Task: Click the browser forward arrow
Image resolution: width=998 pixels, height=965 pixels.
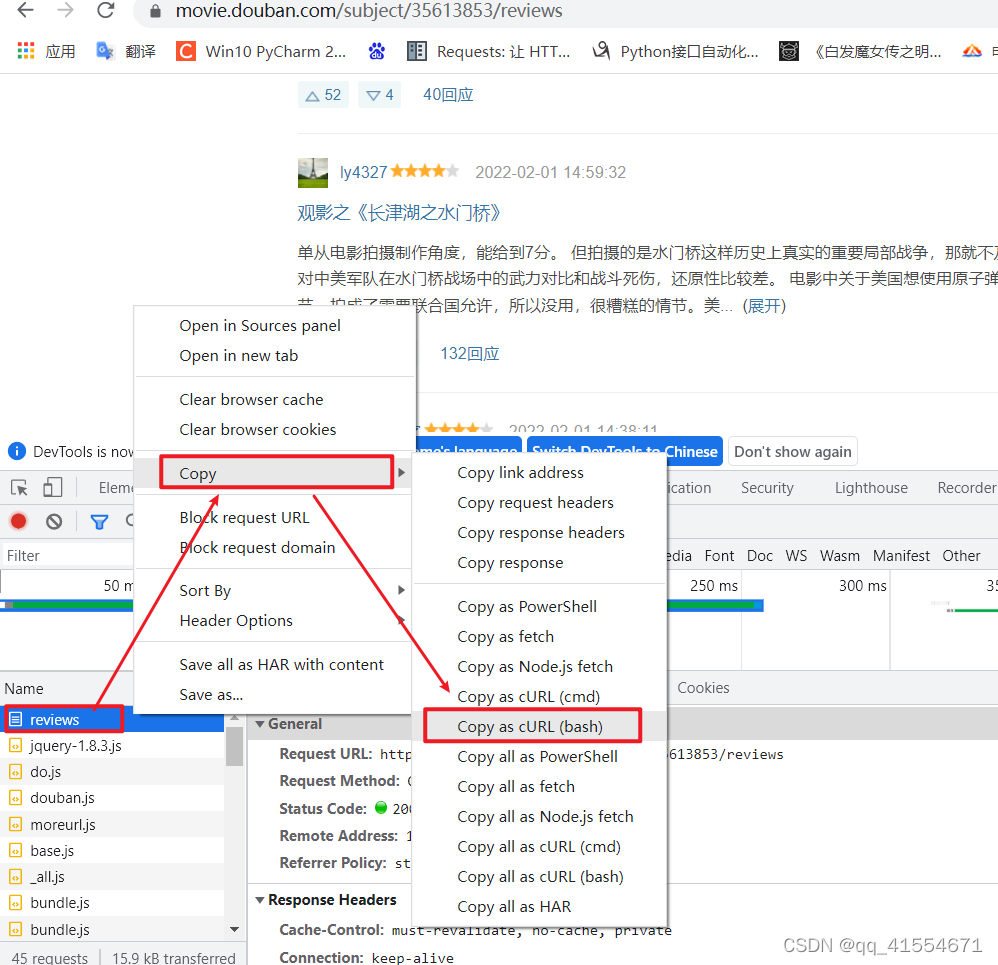Action: click(x=65, y=10)
